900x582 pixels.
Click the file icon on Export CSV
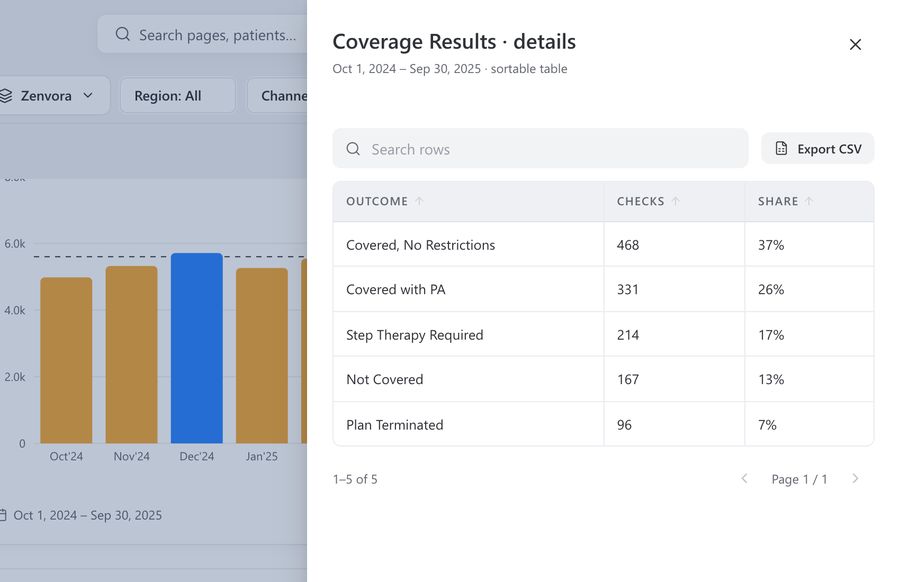point(781,149)
